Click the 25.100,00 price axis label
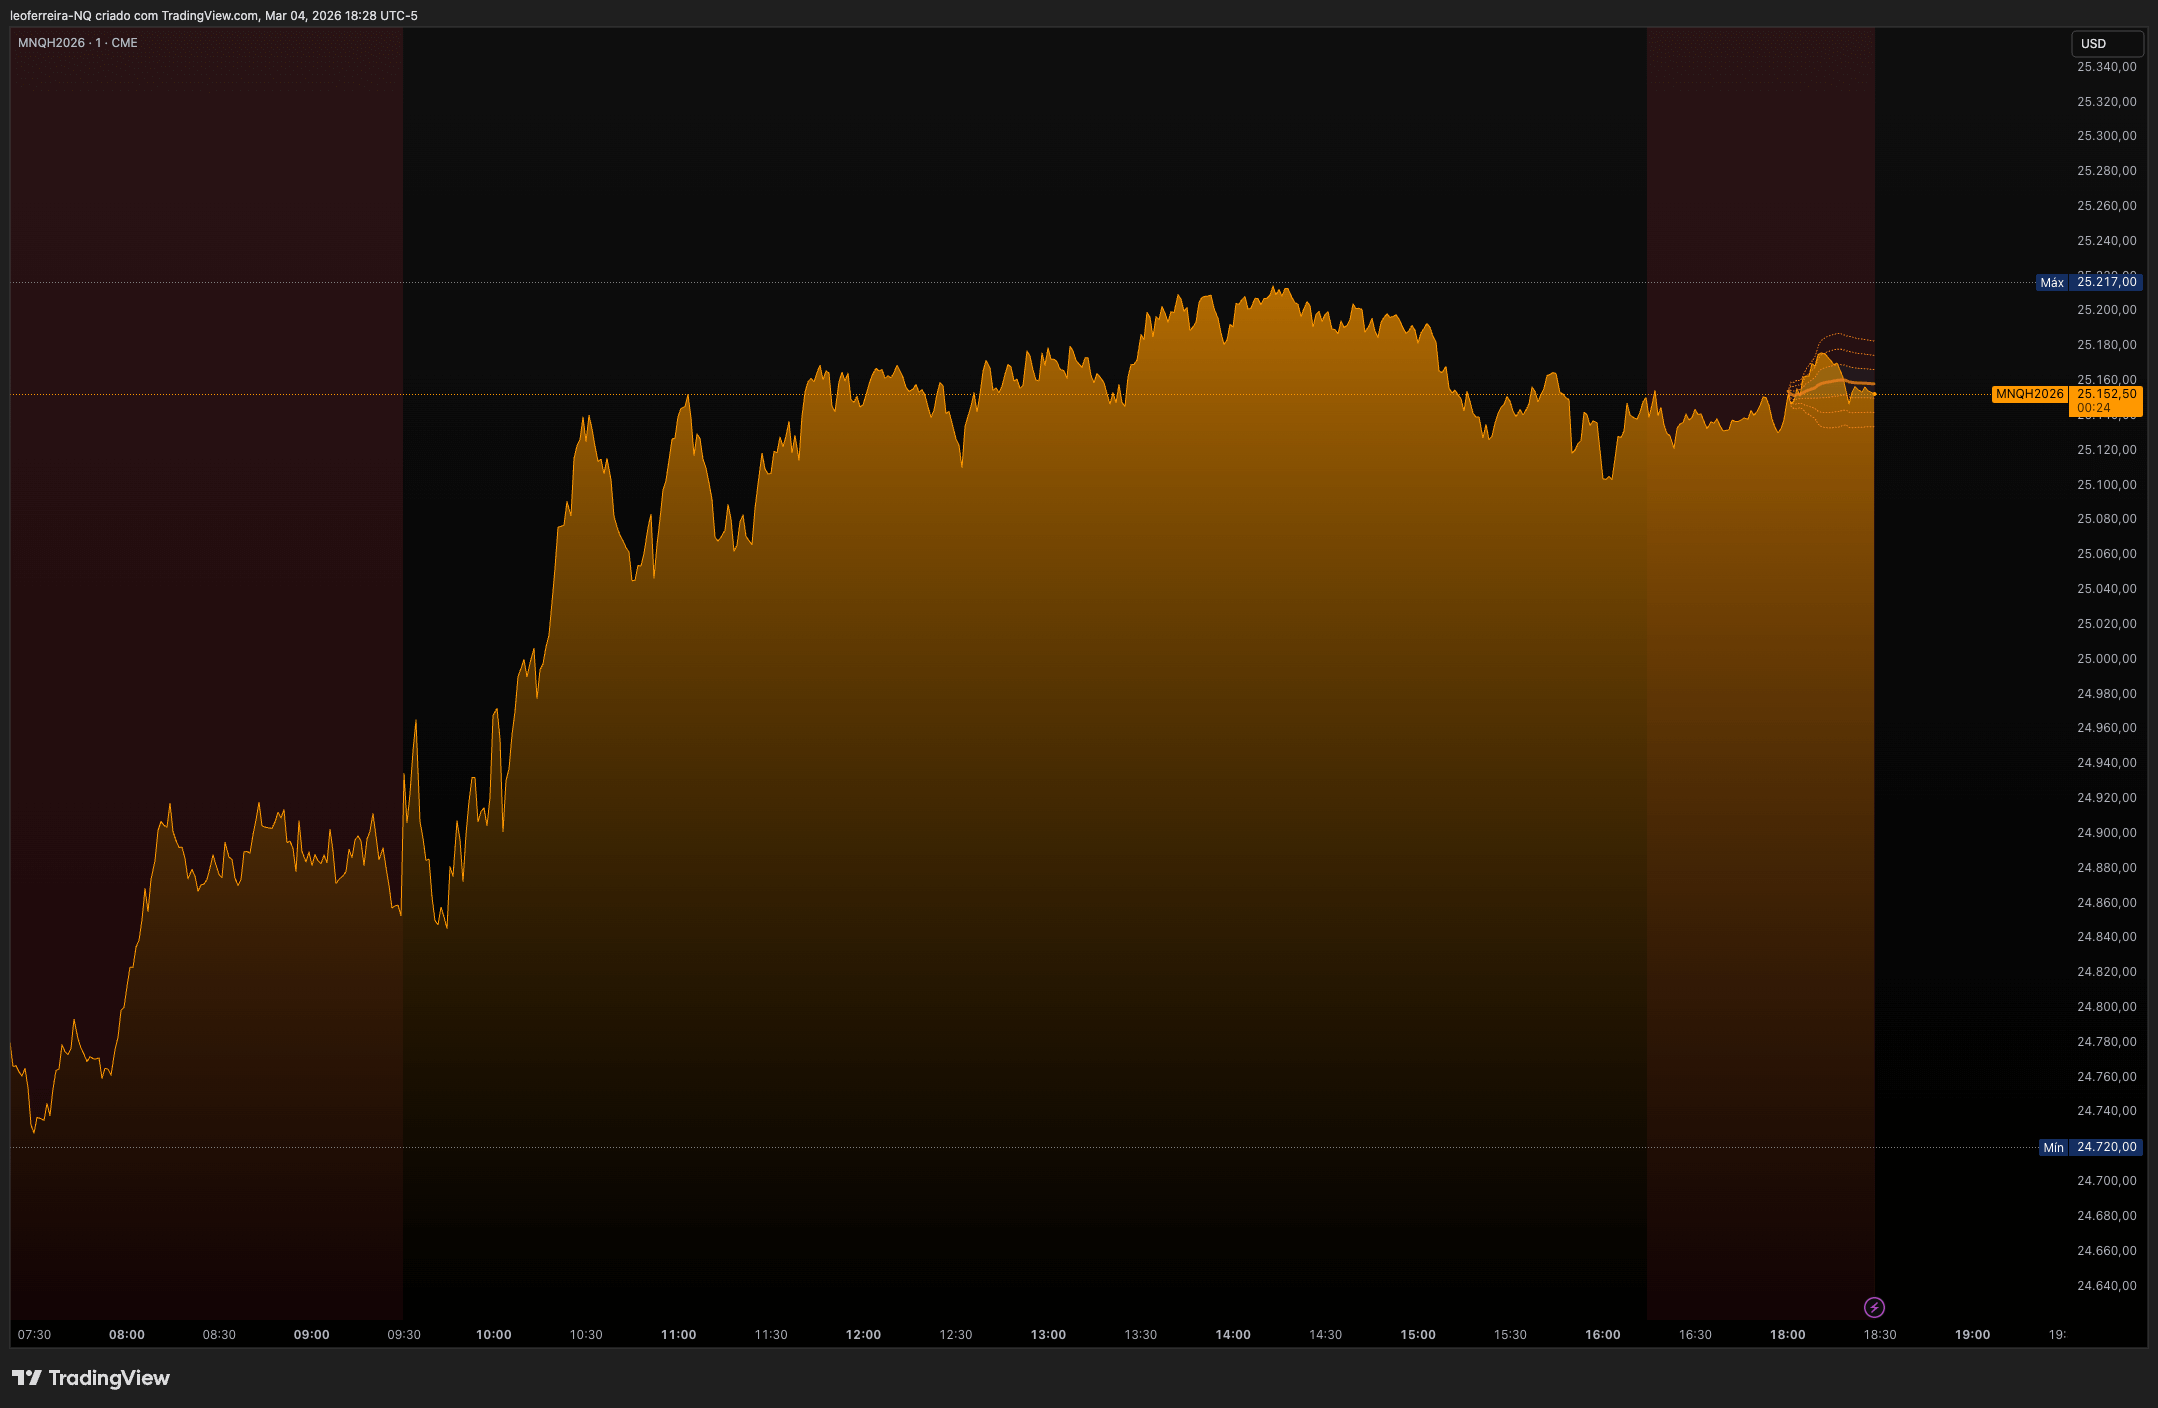 (2107, 485)
